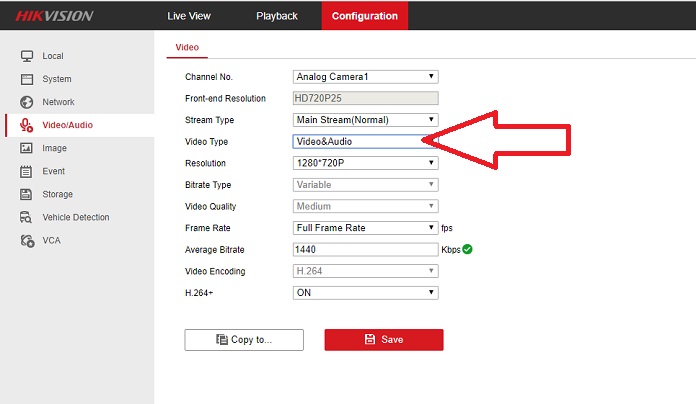Open the Frame Rate dropdown

click(365, 228)
